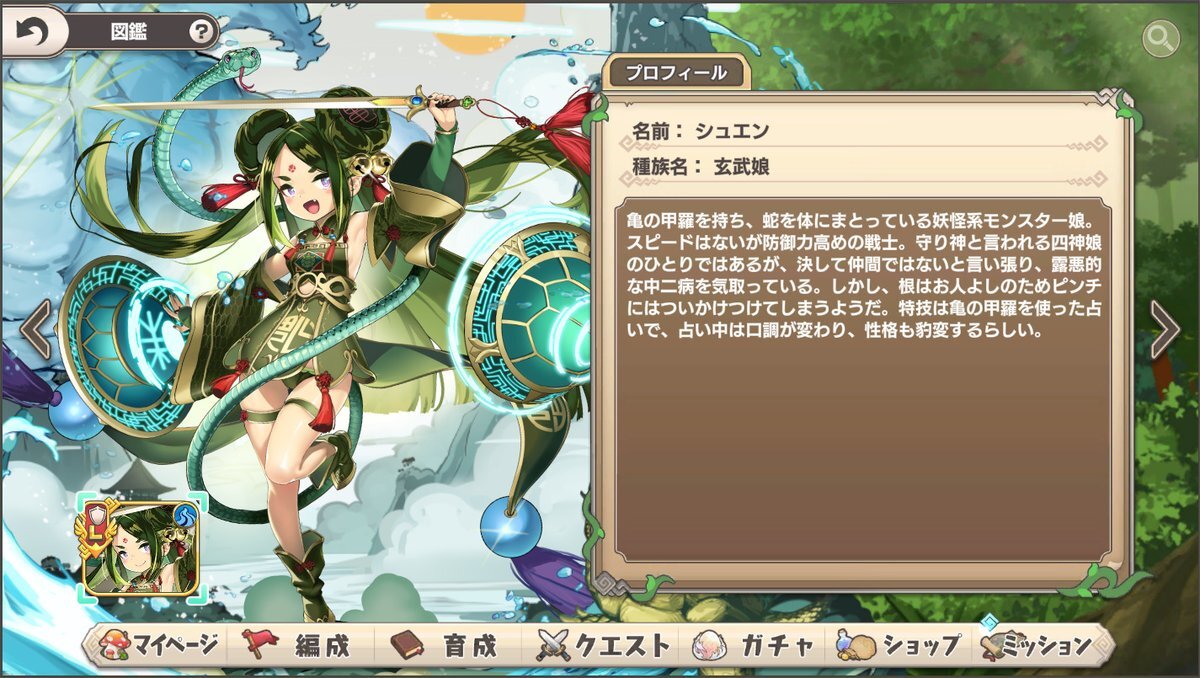1200x678 pixels.
Task: Click the magnifying glass zoom icon
Action: (x=1160, y=39)
